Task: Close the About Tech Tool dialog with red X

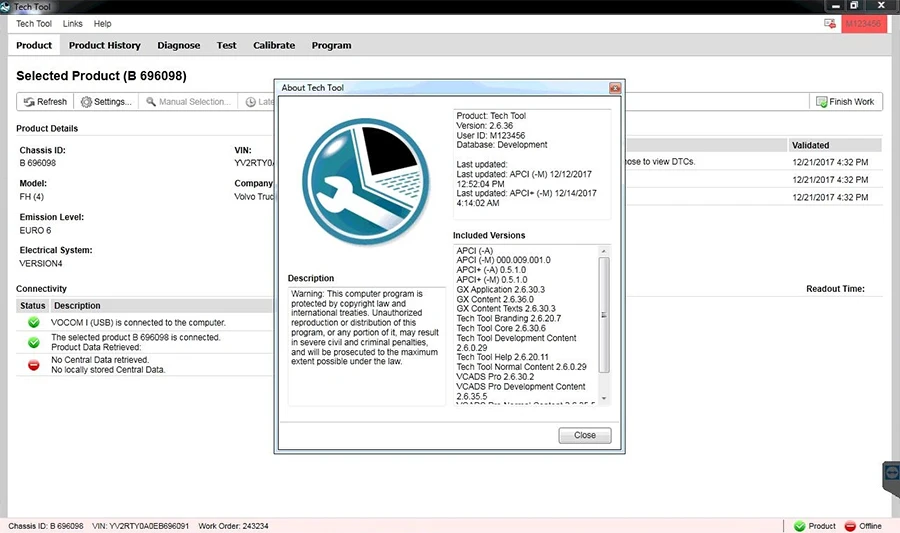Action: [615, 88]
